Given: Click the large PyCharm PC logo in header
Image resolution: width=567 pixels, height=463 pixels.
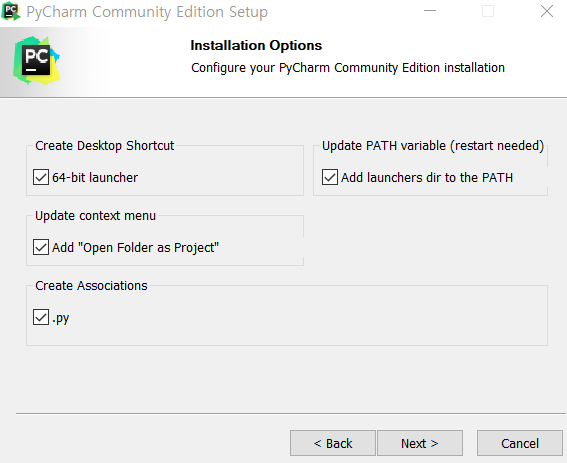Looking at the screenshot, I should pyautogui.click(x=36, y=60).
